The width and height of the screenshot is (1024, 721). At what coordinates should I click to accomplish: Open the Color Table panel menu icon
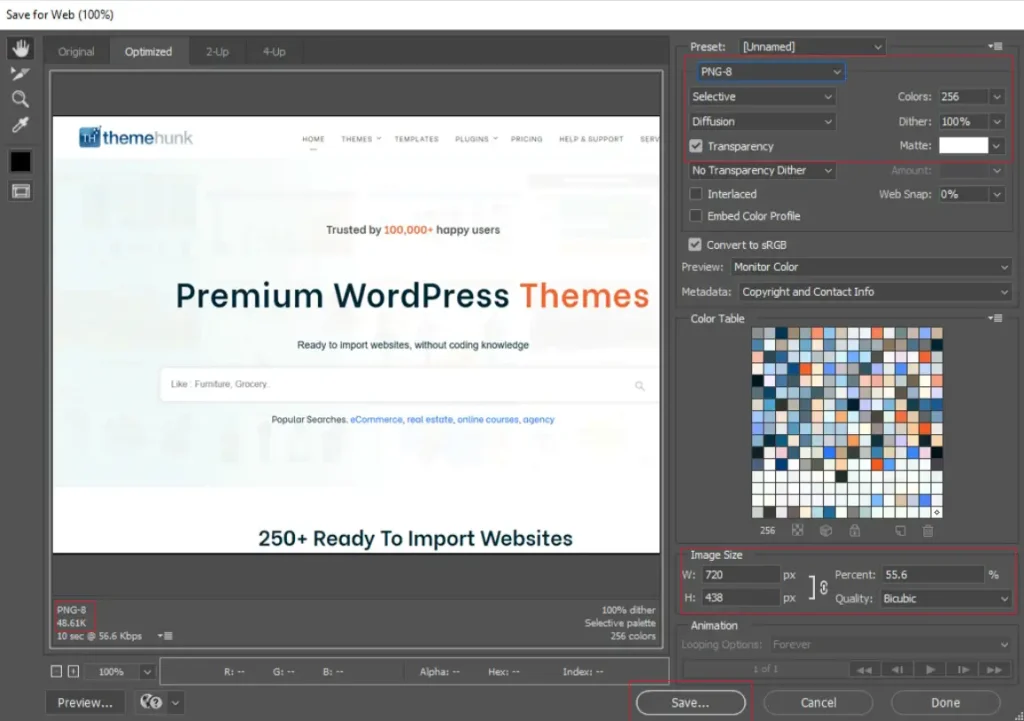(x=995, y=318)
